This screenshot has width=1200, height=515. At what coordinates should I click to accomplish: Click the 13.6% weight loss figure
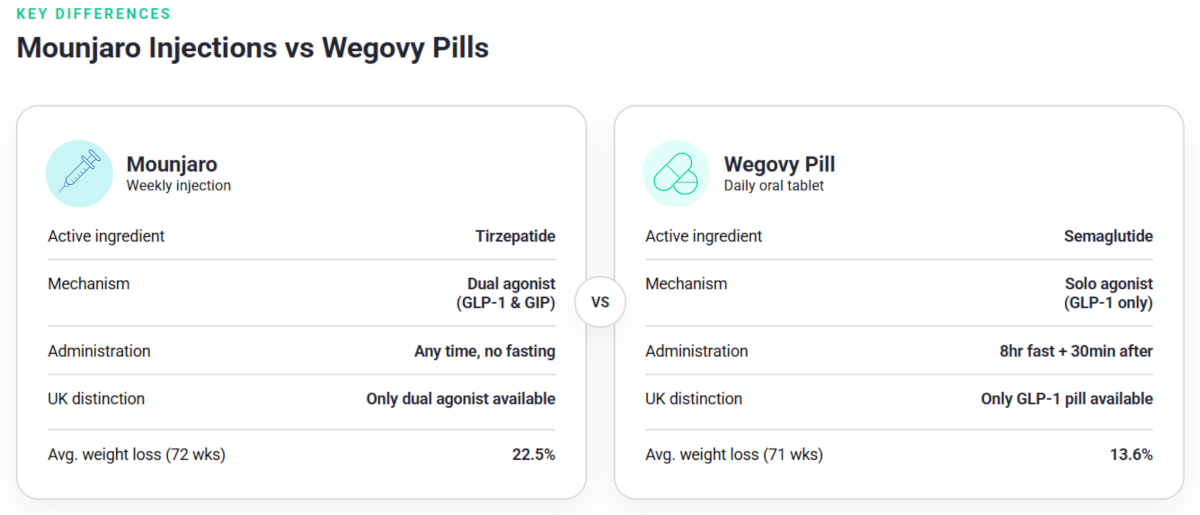click(1131, 455)
